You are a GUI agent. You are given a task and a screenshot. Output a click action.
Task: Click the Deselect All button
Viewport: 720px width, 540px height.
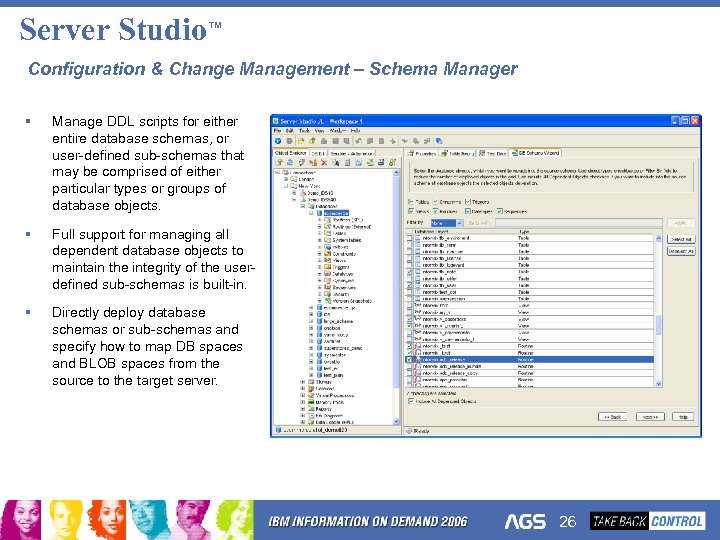tap(681, 251)
